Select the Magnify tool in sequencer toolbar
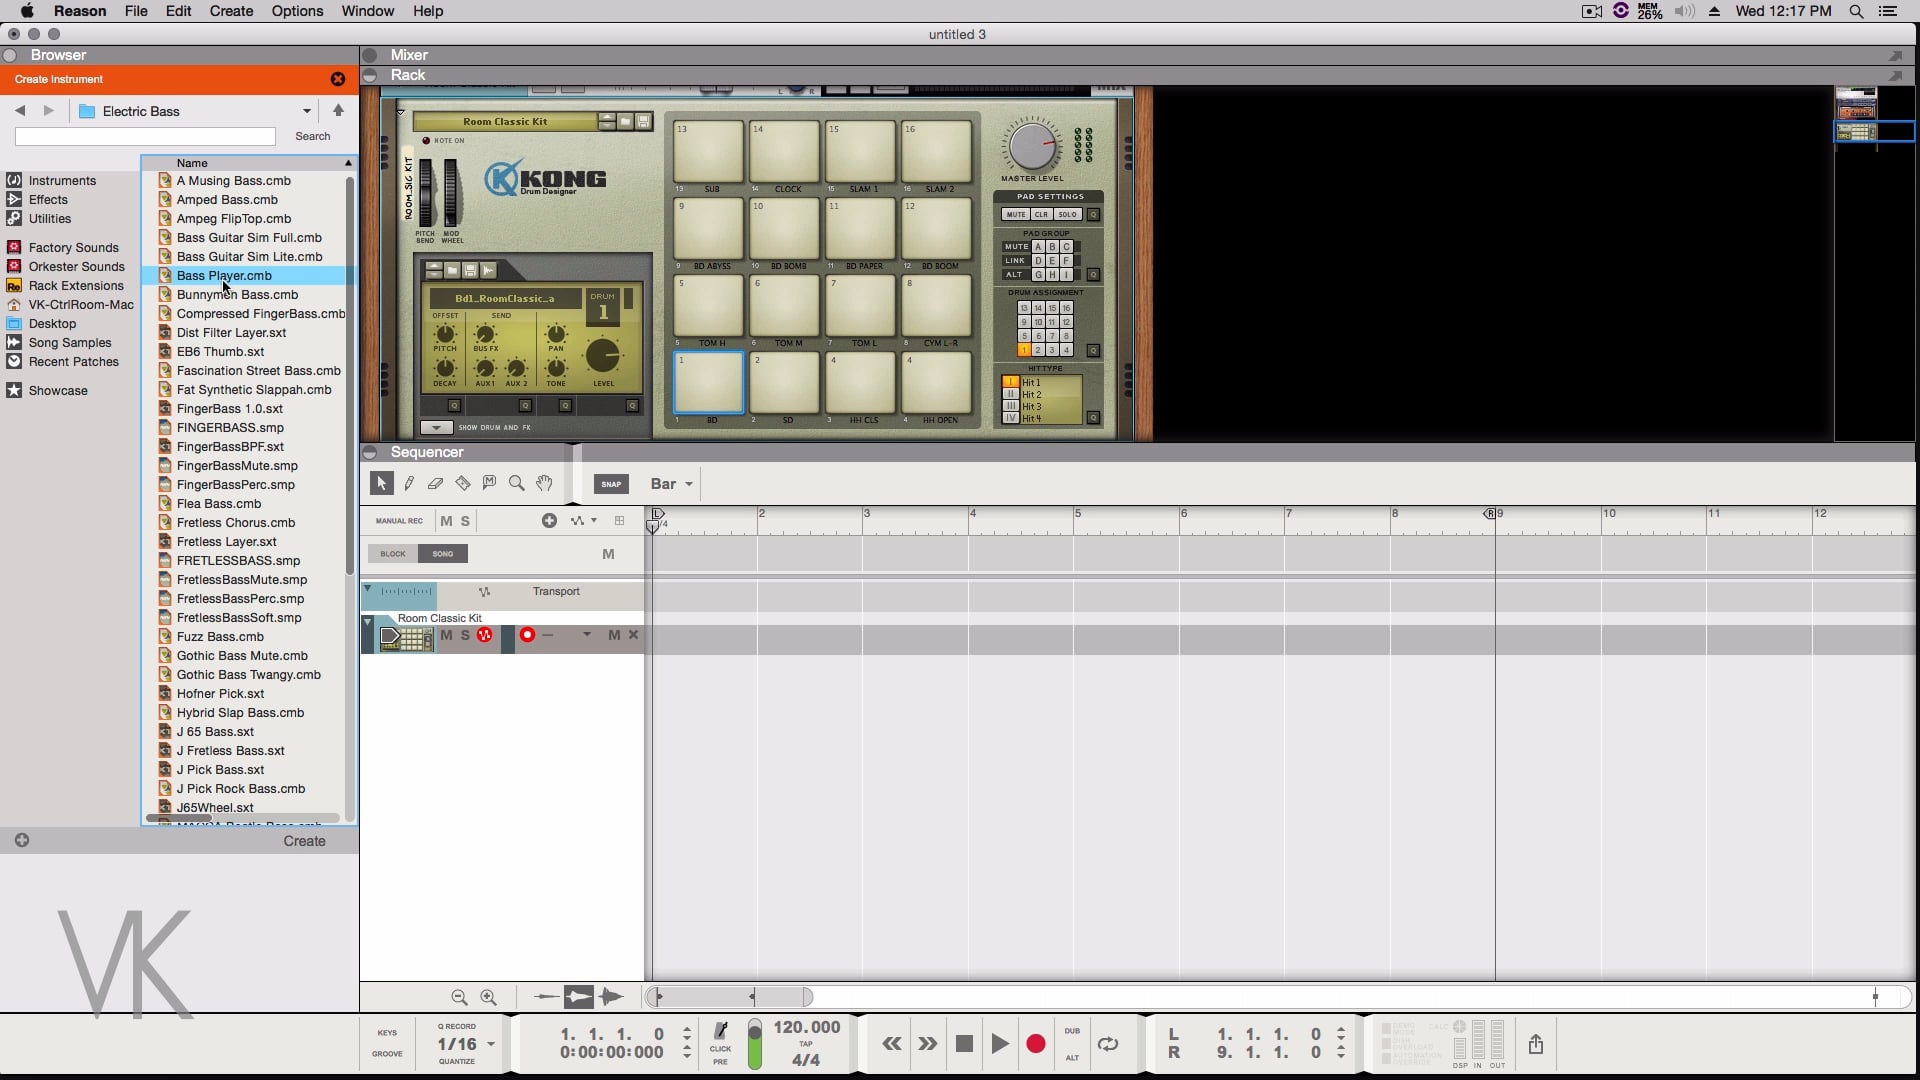 click(516, 484)
